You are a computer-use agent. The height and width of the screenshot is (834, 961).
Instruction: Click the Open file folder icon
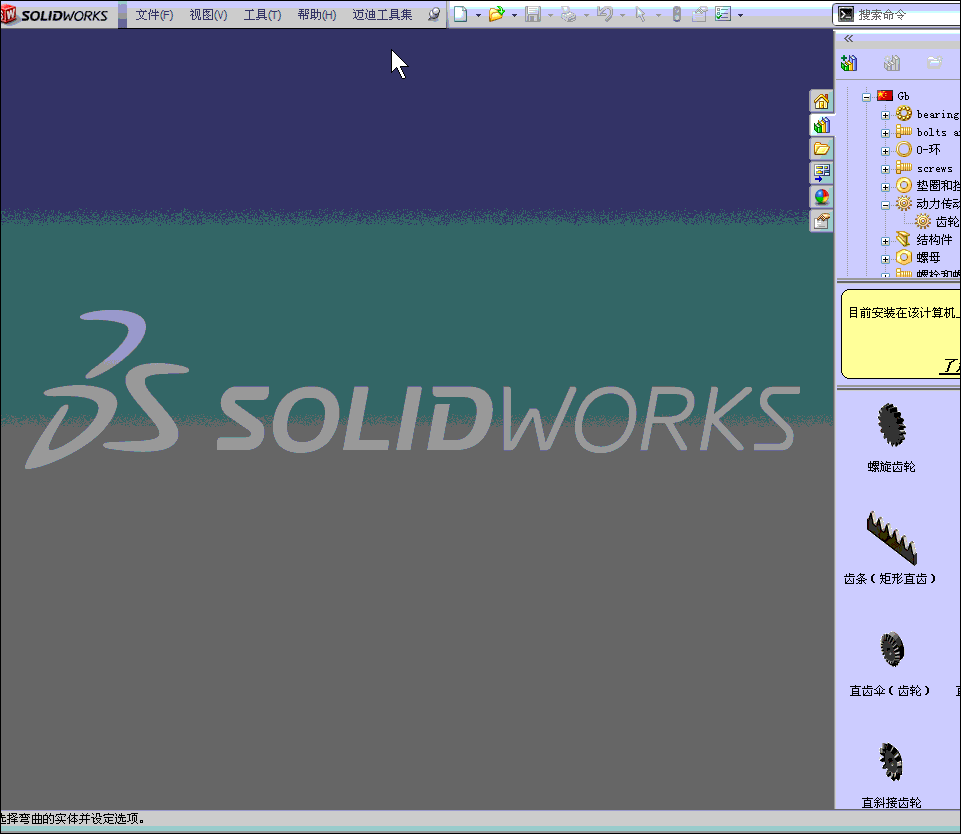point(496,14)
